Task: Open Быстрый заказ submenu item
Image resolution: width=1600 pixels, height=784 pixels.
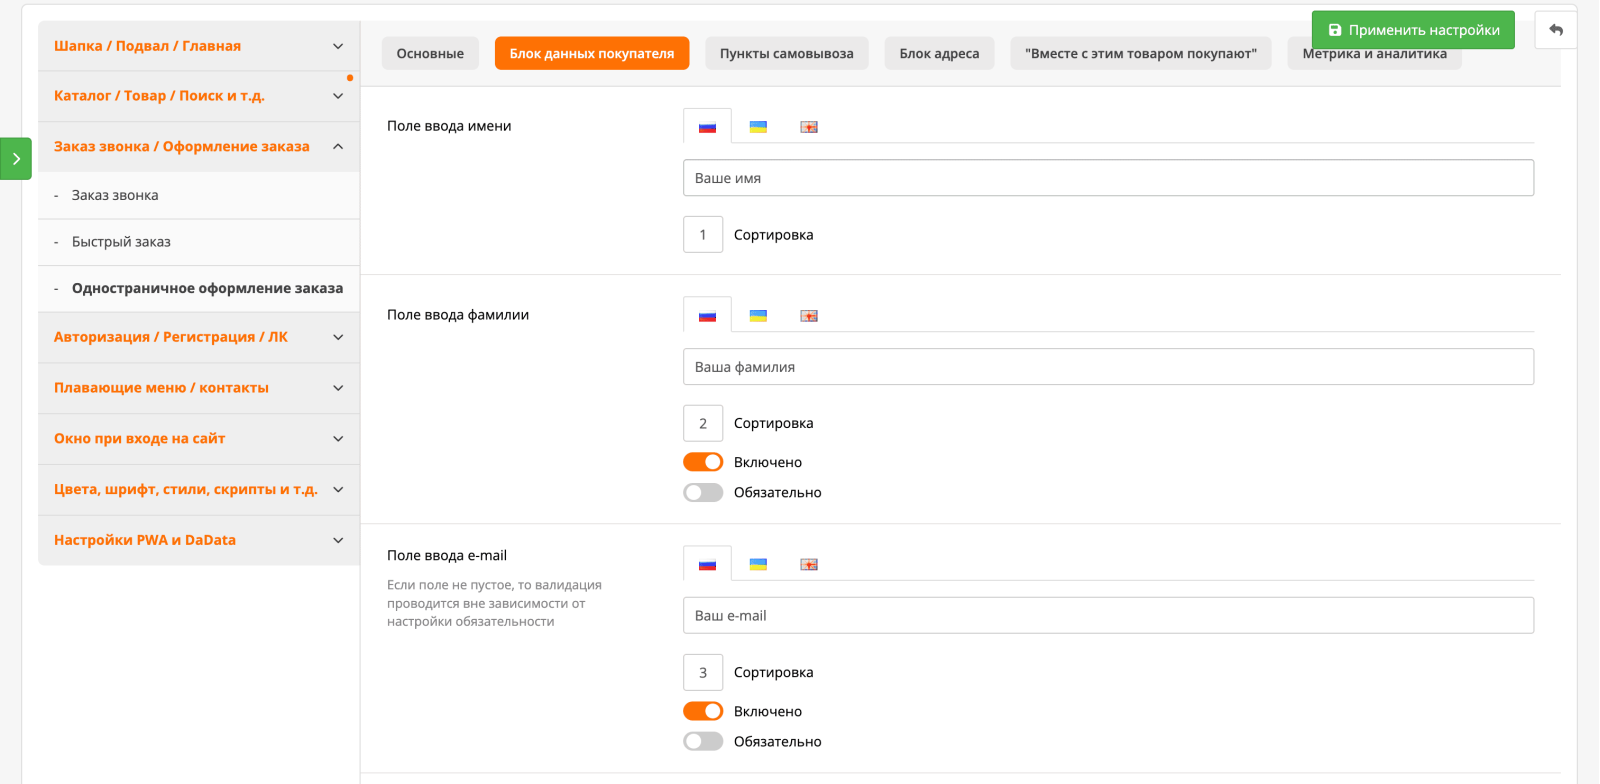Action: coord(199,242)
